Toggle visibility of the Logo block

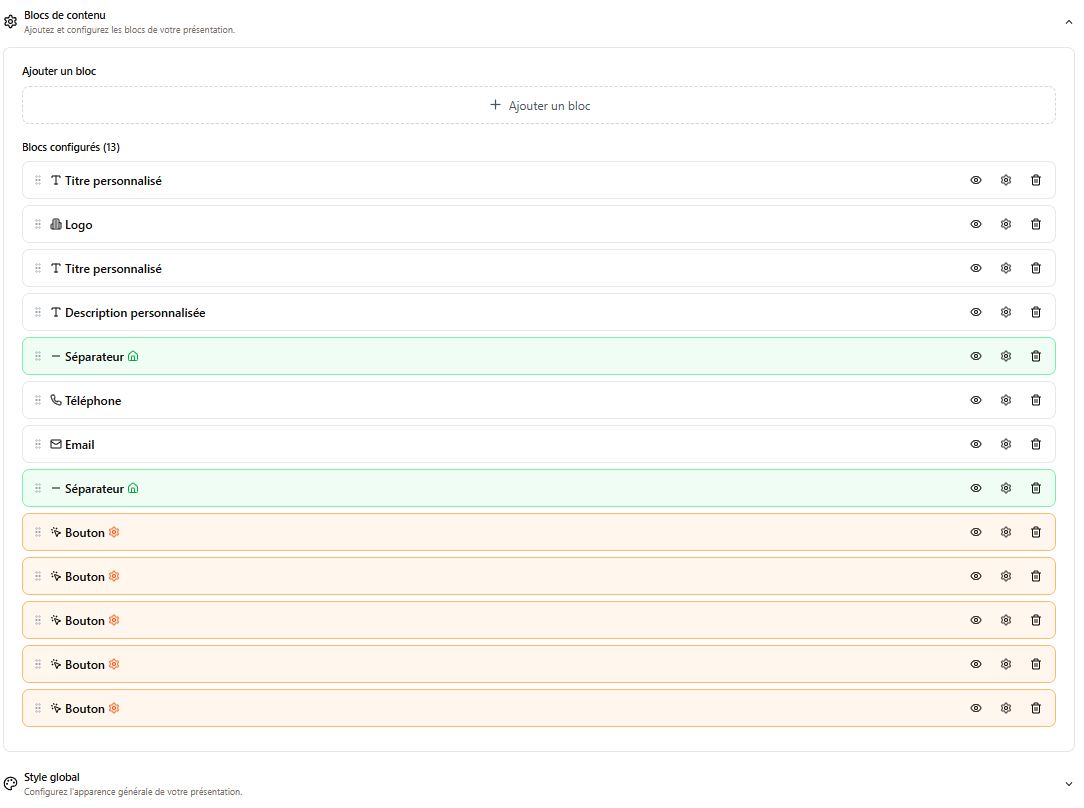[x=976, y=224]
